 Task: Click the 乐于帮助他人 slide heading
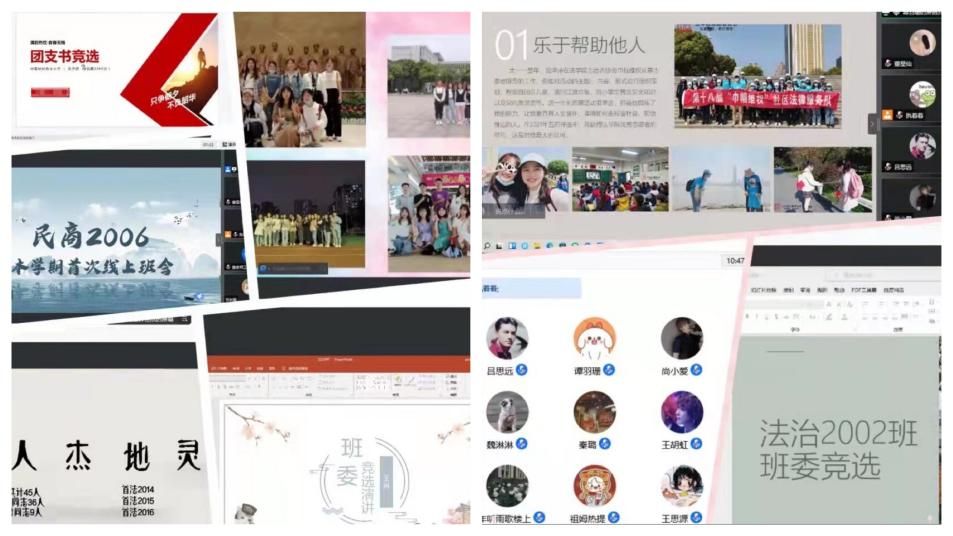(x=583, y=43)
